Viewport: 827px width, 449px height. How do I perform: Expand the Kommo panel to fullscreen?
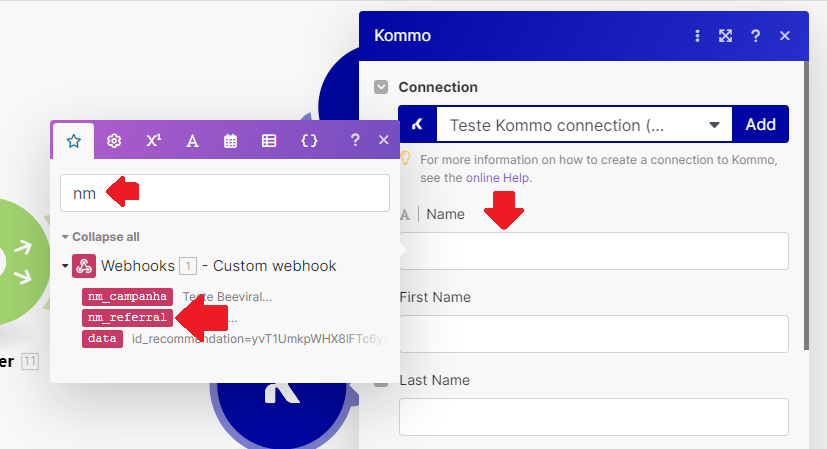(726, 36)
